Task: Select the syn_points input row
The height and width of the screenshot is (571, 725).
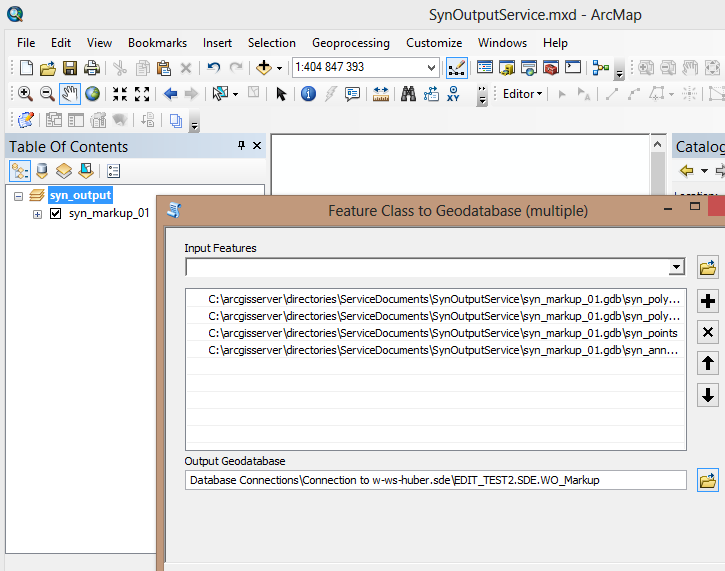Action: click(x=436, y=333)
